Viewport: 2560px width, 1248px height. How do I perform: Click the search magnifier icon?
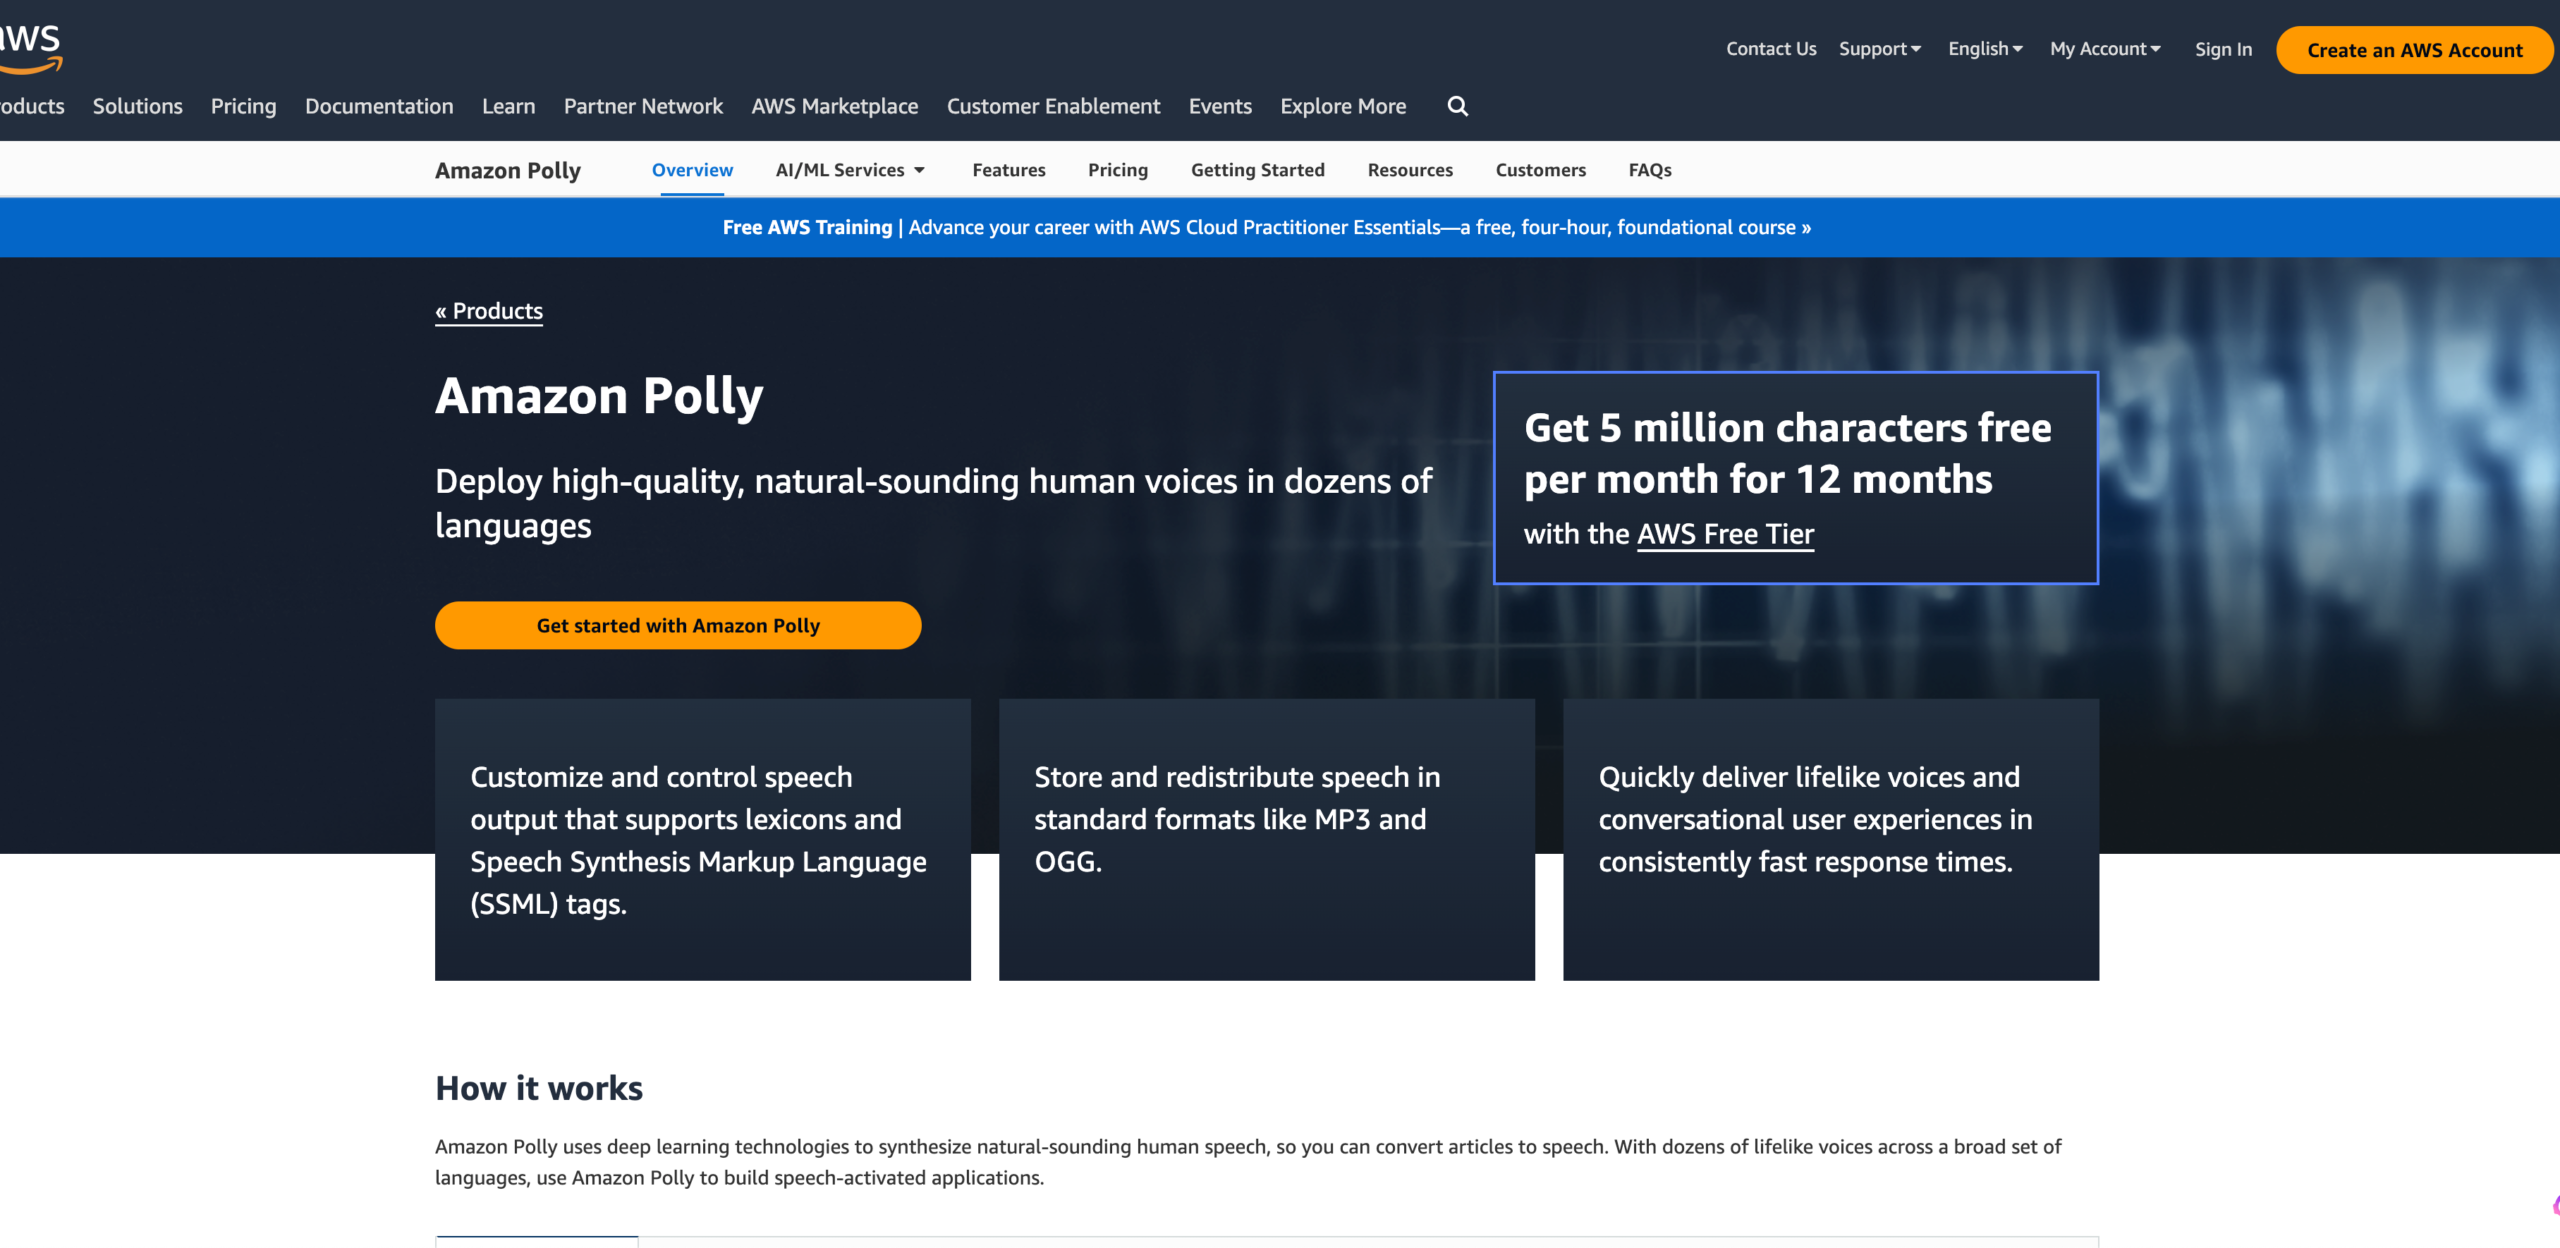click(1457, 106)
